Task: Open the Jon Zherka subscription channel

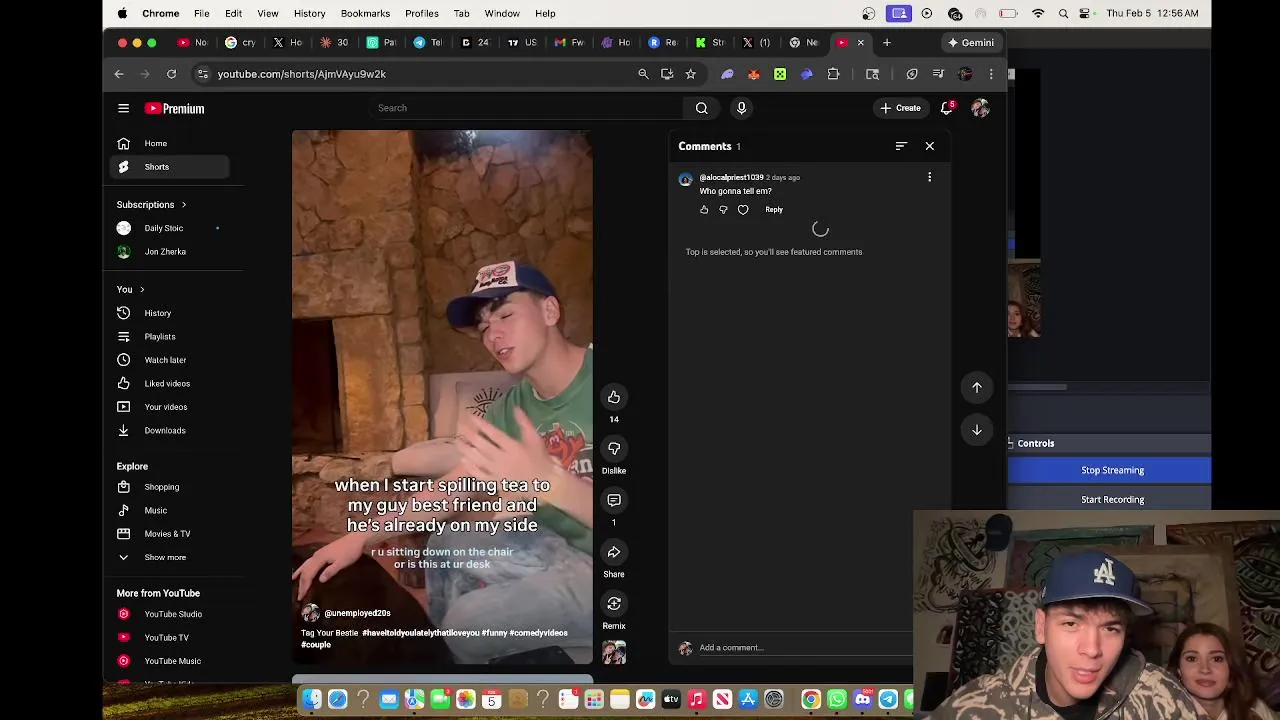Action: (x=170, y=252)
